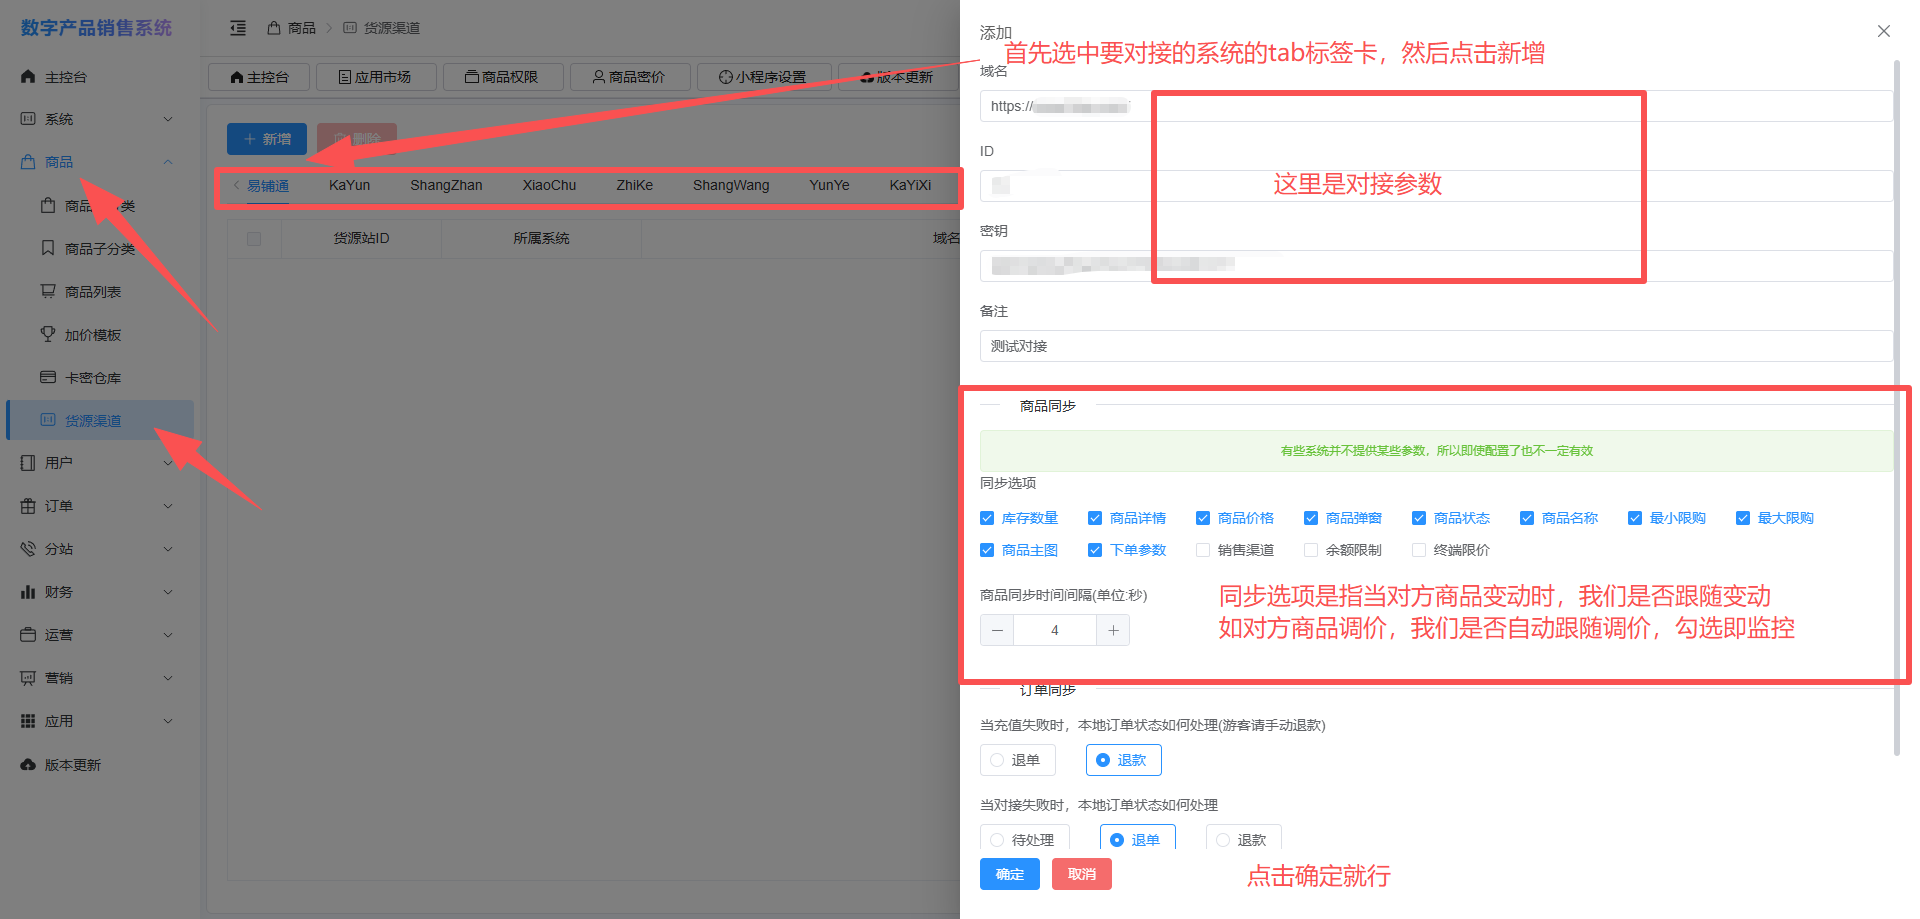Uncheck the 库存数量 sync option
This screenshot has height=919, width=1920.
[987, 518]
